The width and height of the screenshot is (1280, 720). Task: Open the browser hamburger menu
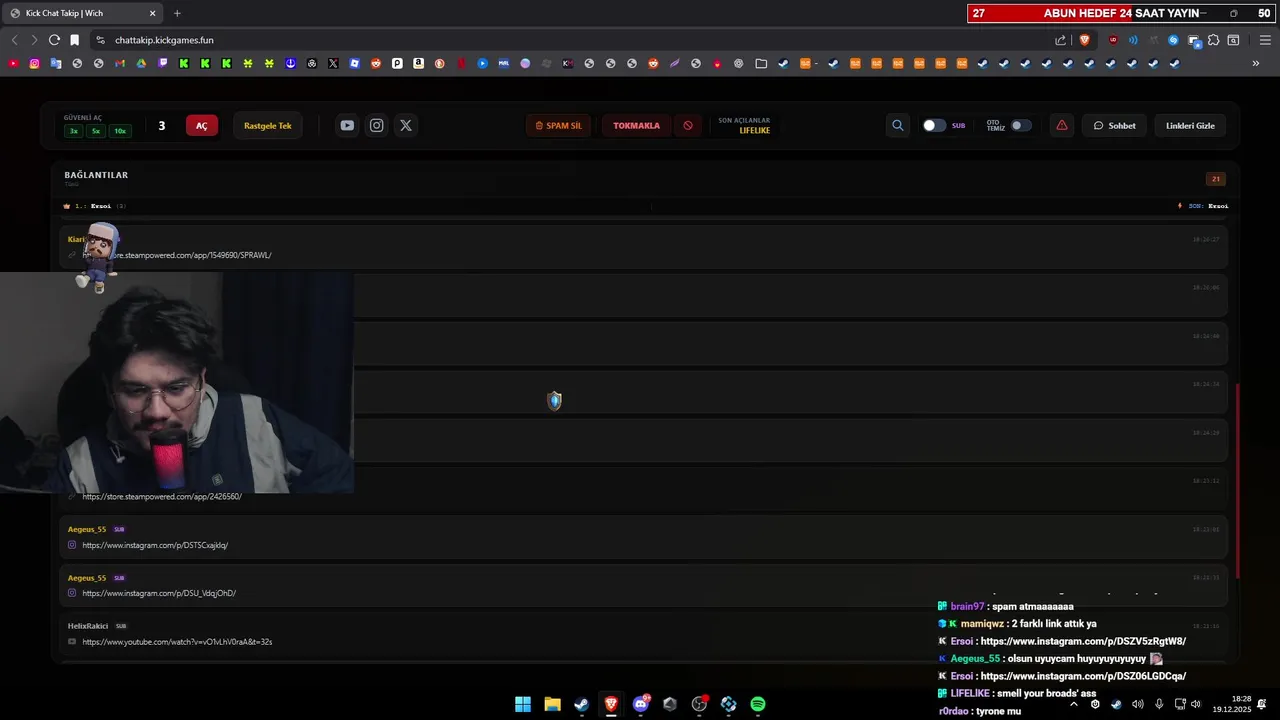[x=1265, y=40]
